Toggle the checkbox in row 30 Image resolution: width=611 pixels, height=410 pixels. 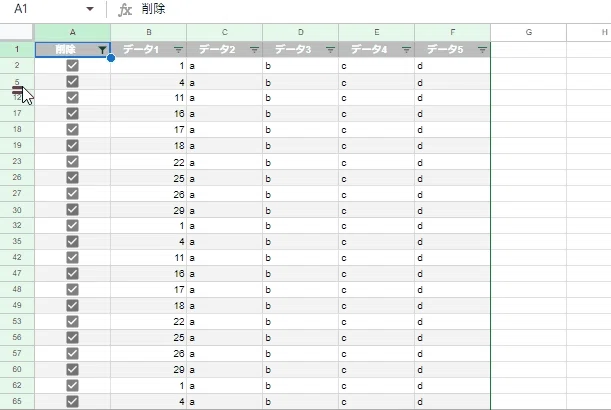pyautogui.click(x=72, y=209)
